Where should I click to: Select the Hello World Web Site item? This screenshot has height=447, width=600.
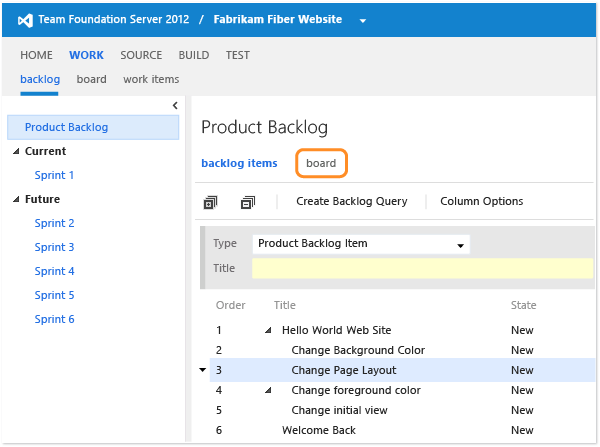coord(336,330)
